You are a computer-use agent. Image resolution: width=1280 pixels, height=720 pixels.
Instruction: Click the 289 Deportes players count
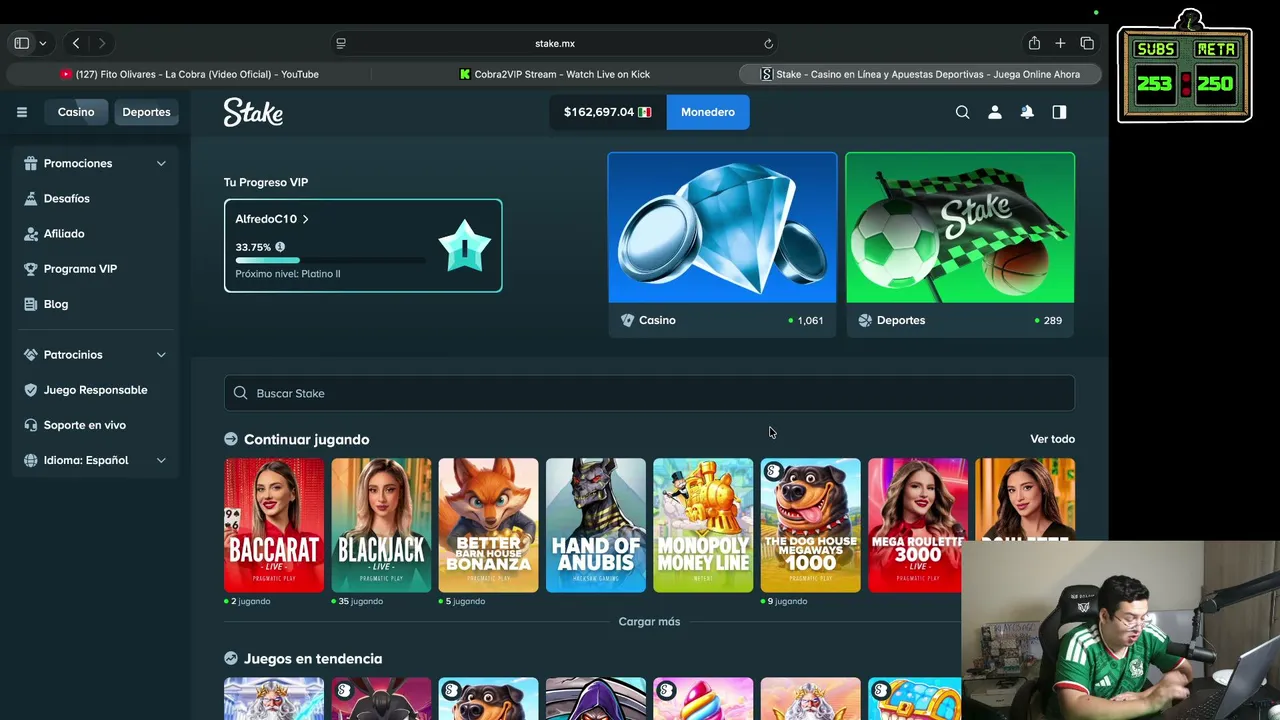[1052, 320]
